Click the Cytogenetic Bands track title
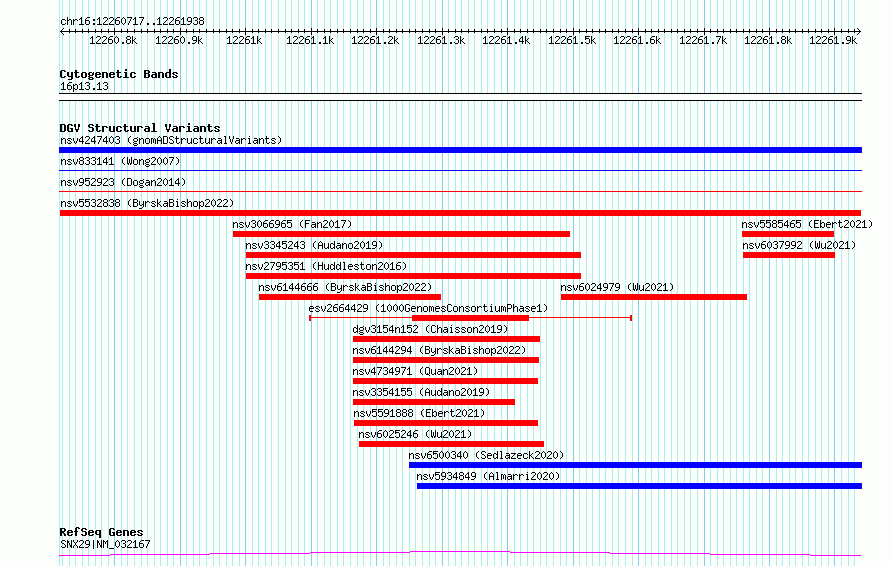The width and height of the screenshot is (890, 566). coord(119,74)
